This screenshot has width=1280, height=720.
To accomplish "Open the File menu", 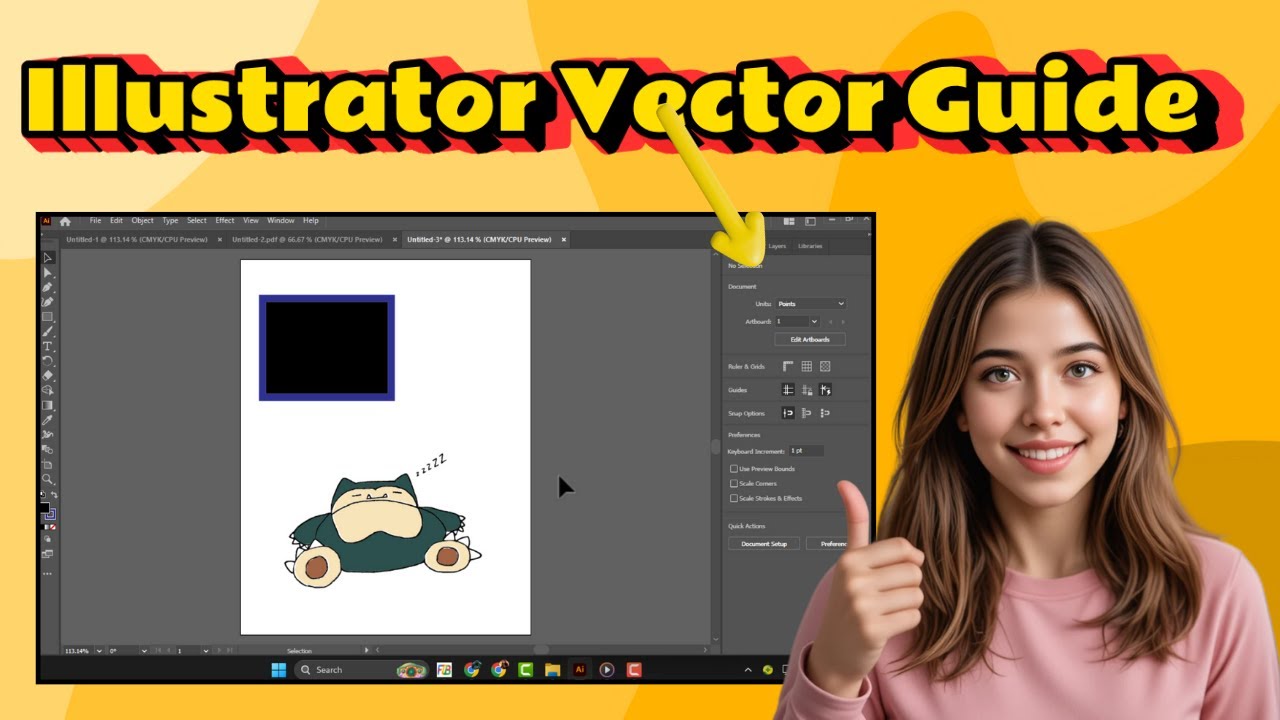I will [95, 221].
